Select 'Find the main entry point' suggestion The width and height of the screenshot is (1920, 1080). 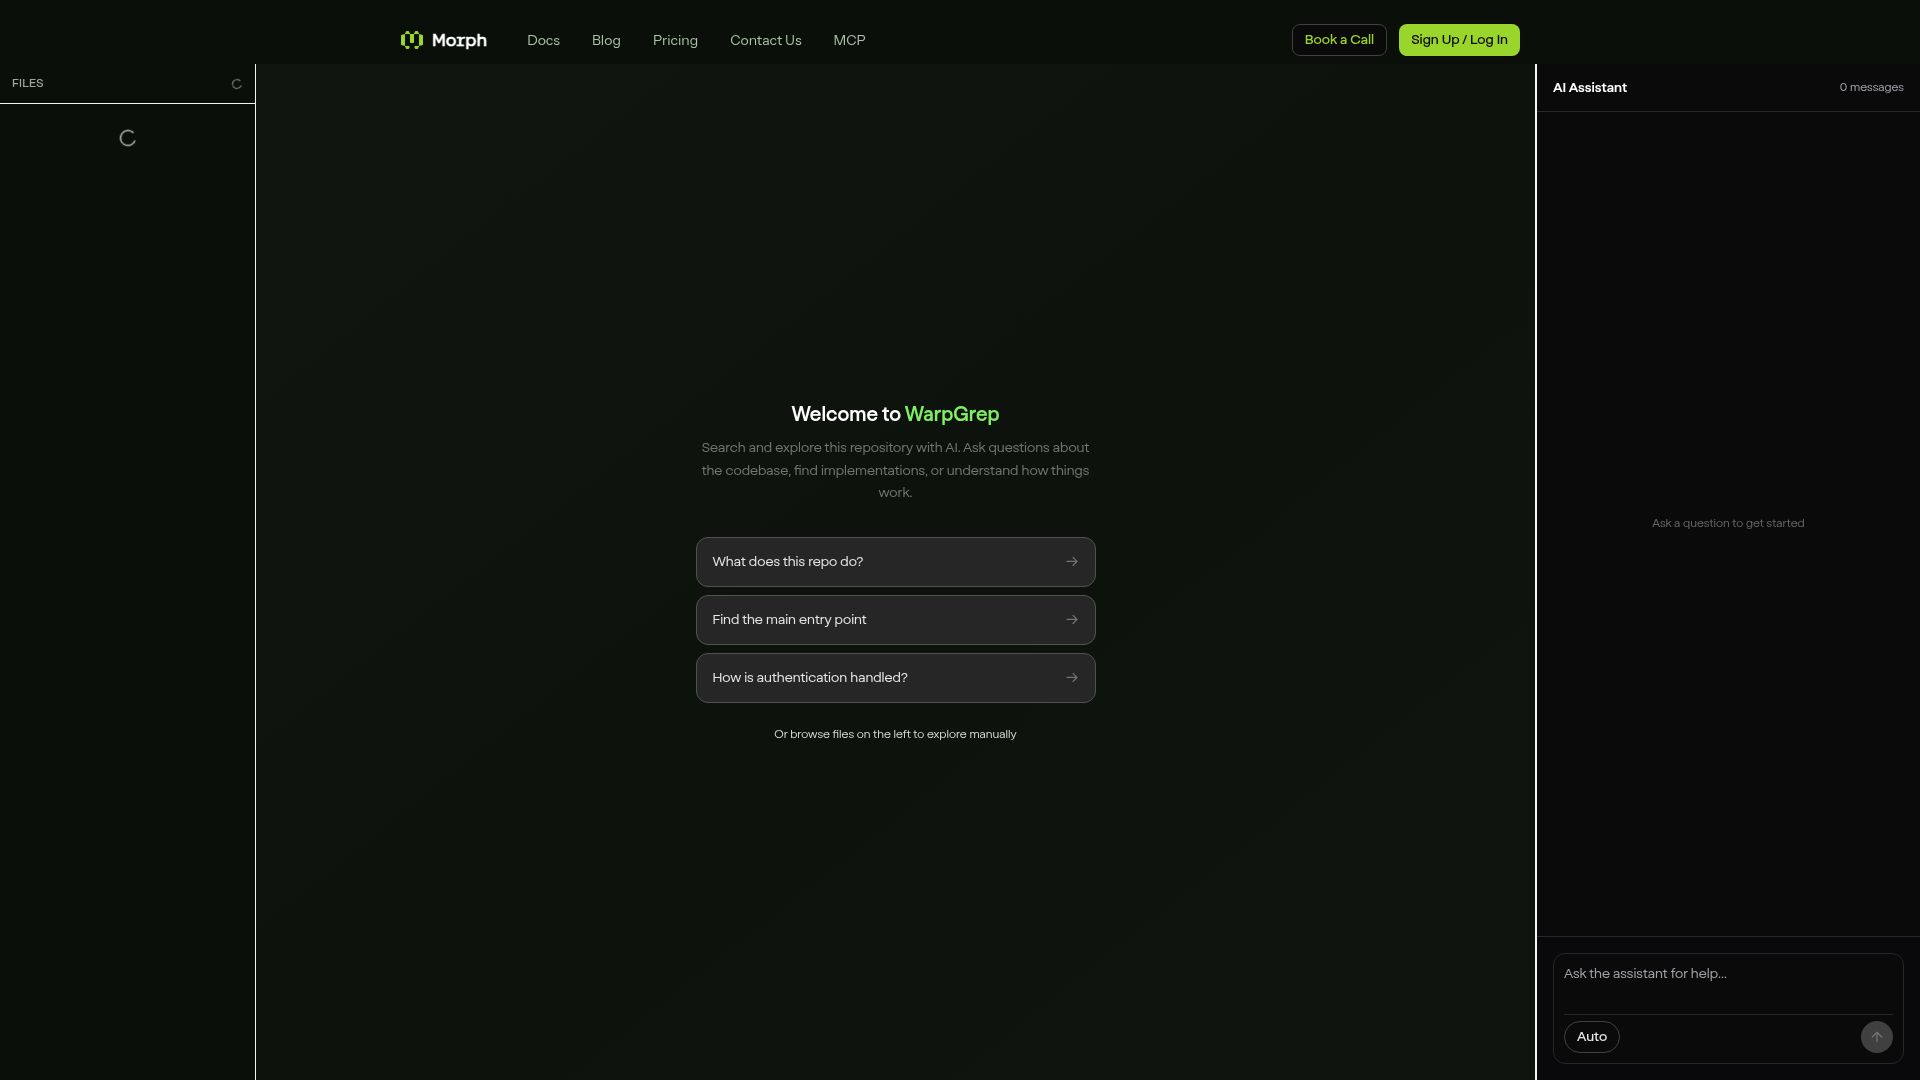coord(895,620)
